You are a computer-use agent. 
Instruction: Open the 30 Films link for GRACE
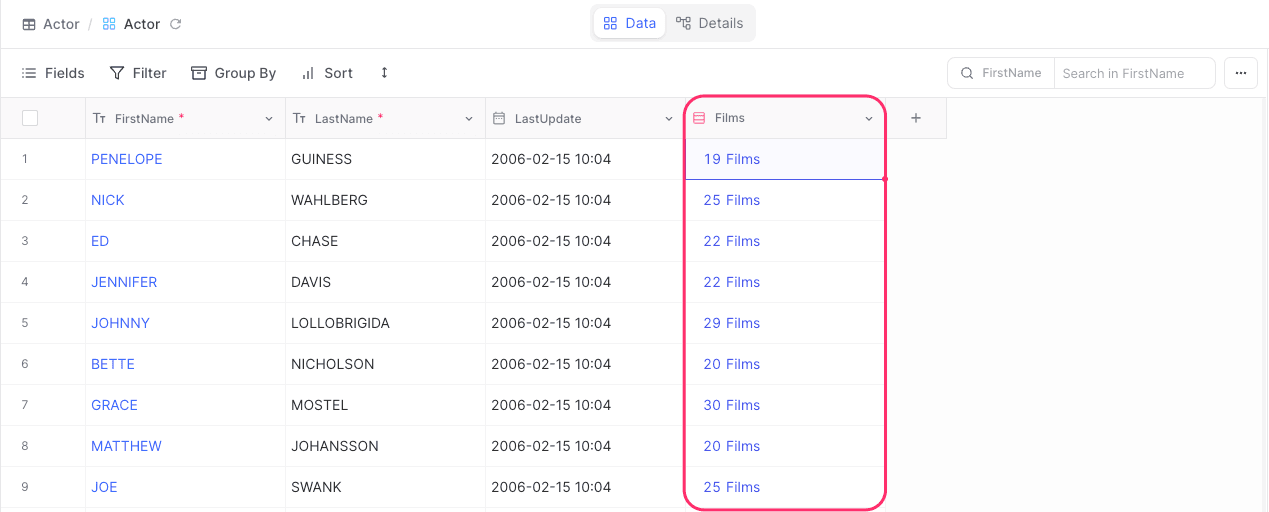[731, 405]
